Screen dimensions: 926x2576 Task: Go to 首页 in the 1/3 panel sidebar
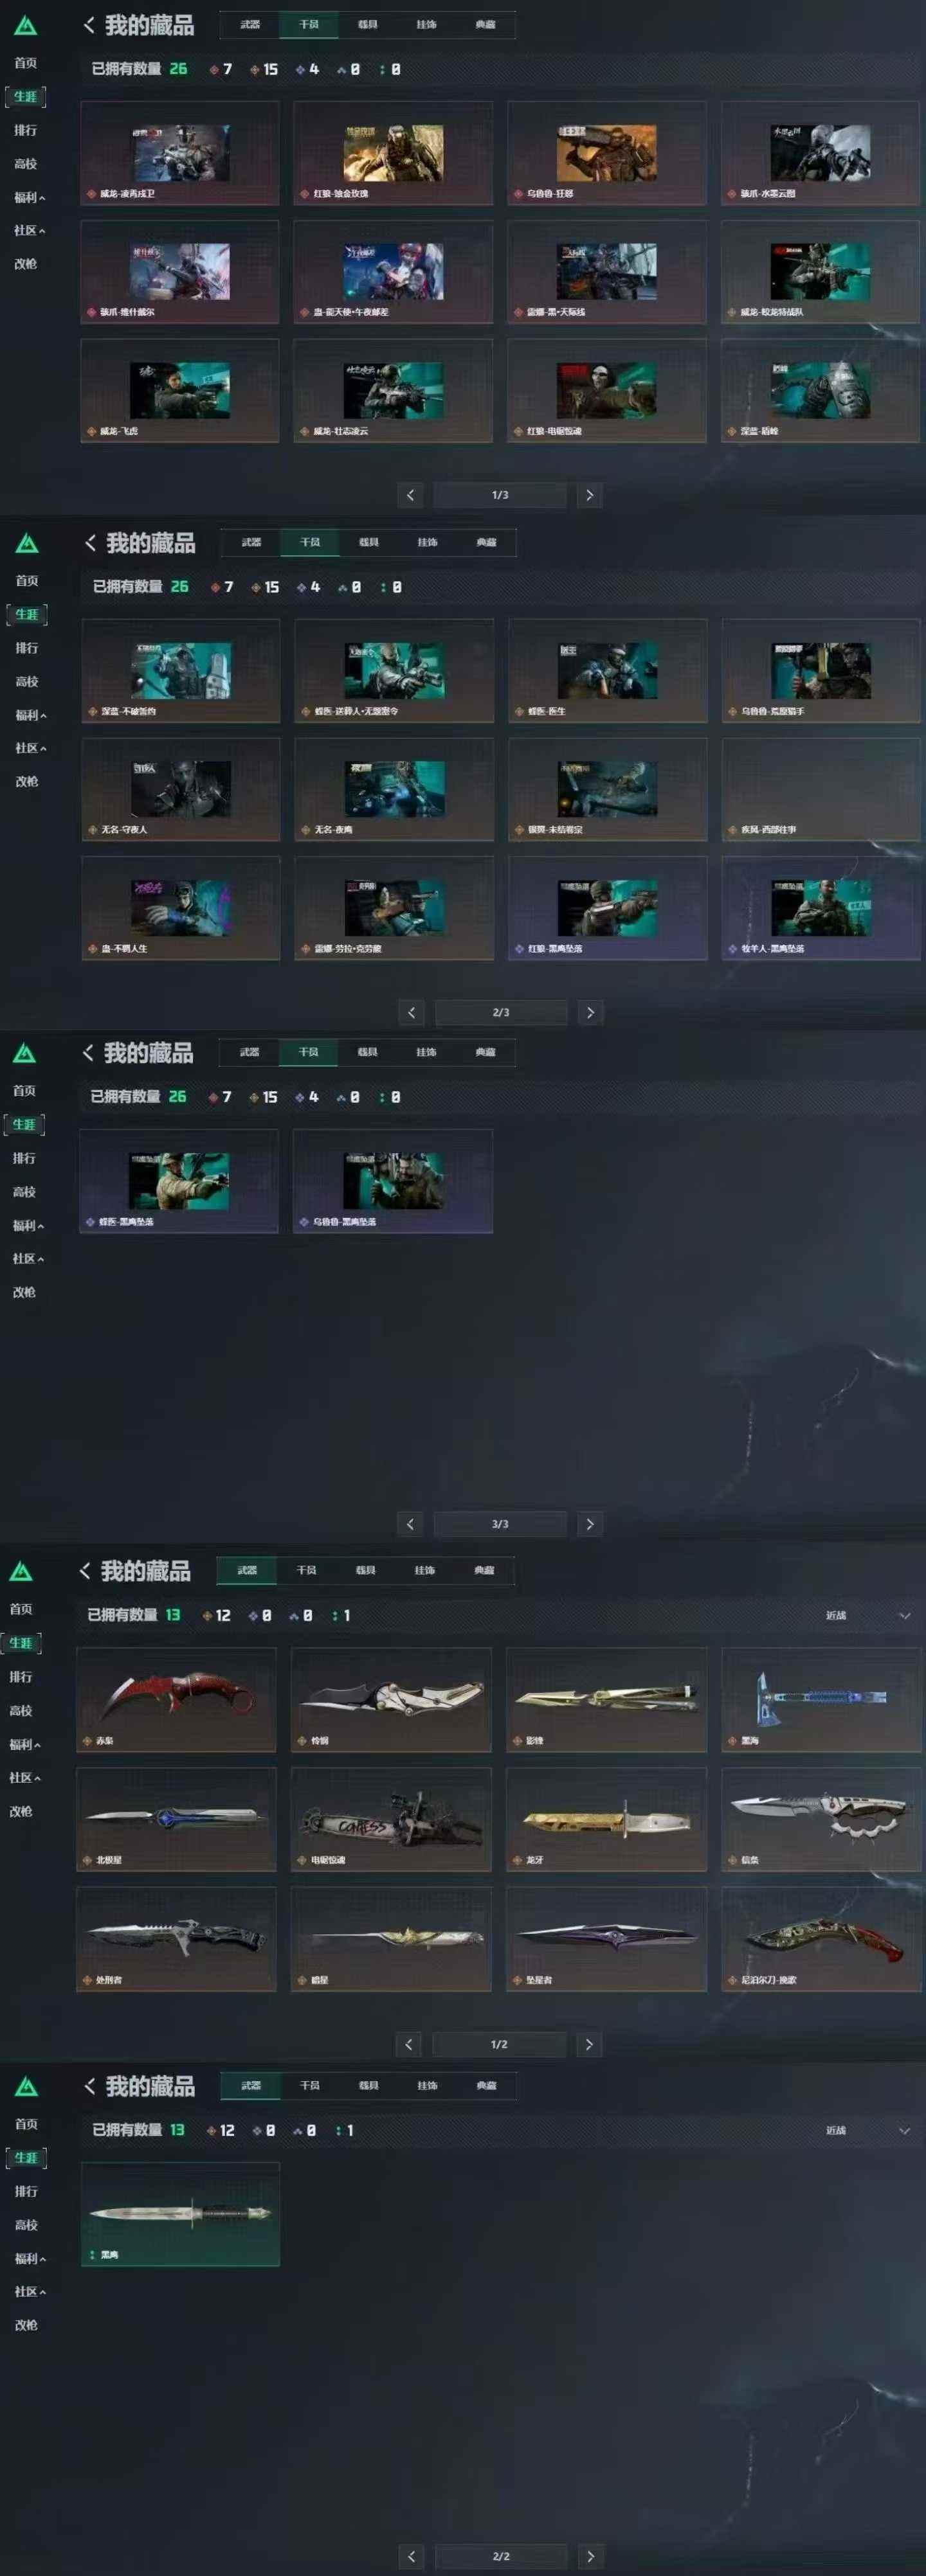[25, 63]
